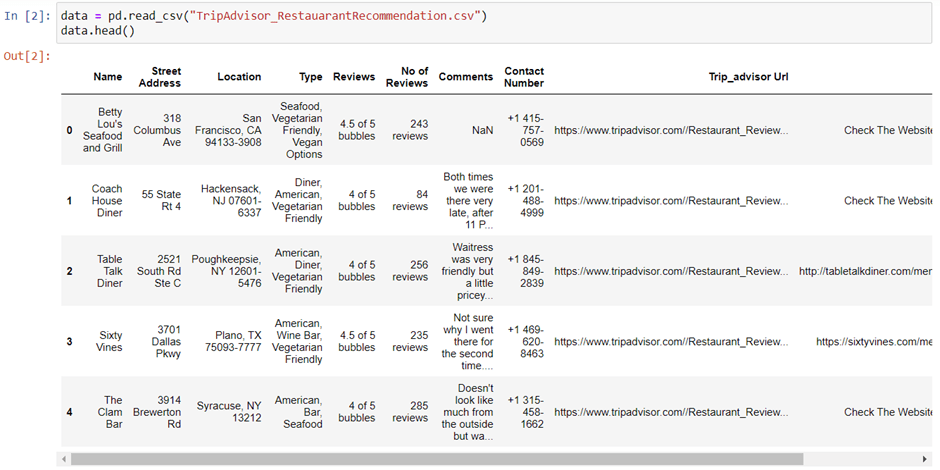Image resolution: width=940 pixels, height=470 pixels.
Task: Click the tripadvisor URL in The Clam Bar row
Action: tap(671, 412)
